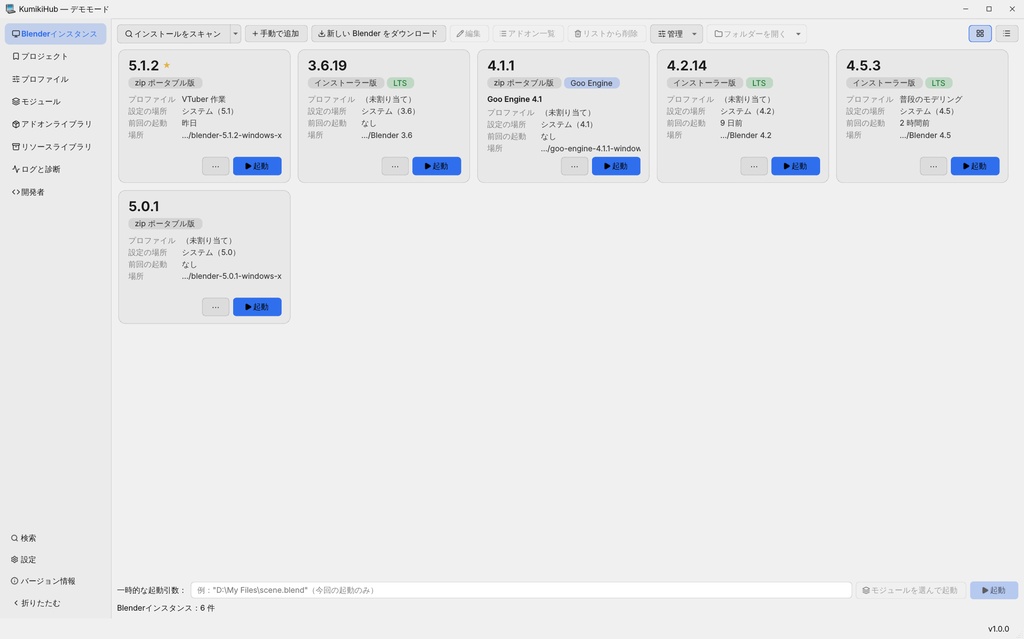Screen dimensions: 1024x639
Task: Open the more options menu for Blender 5.0.1
Action: [216, 307]
